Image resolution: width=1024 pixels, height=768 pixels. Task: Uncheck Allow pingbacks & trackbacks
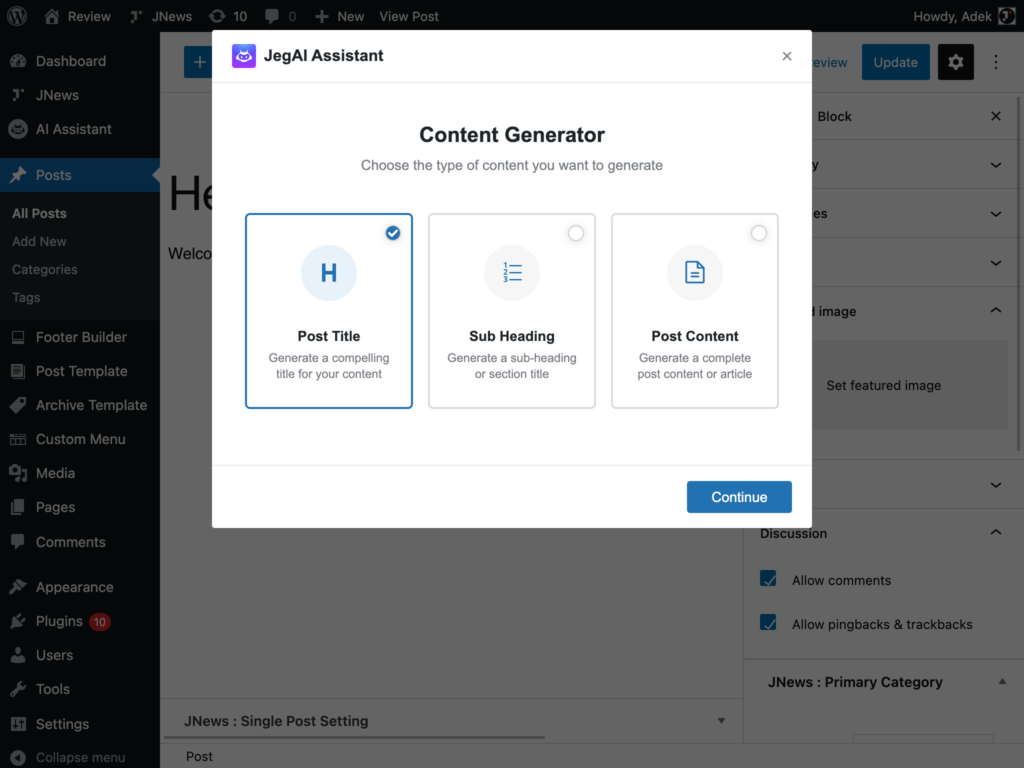[768, 624]
